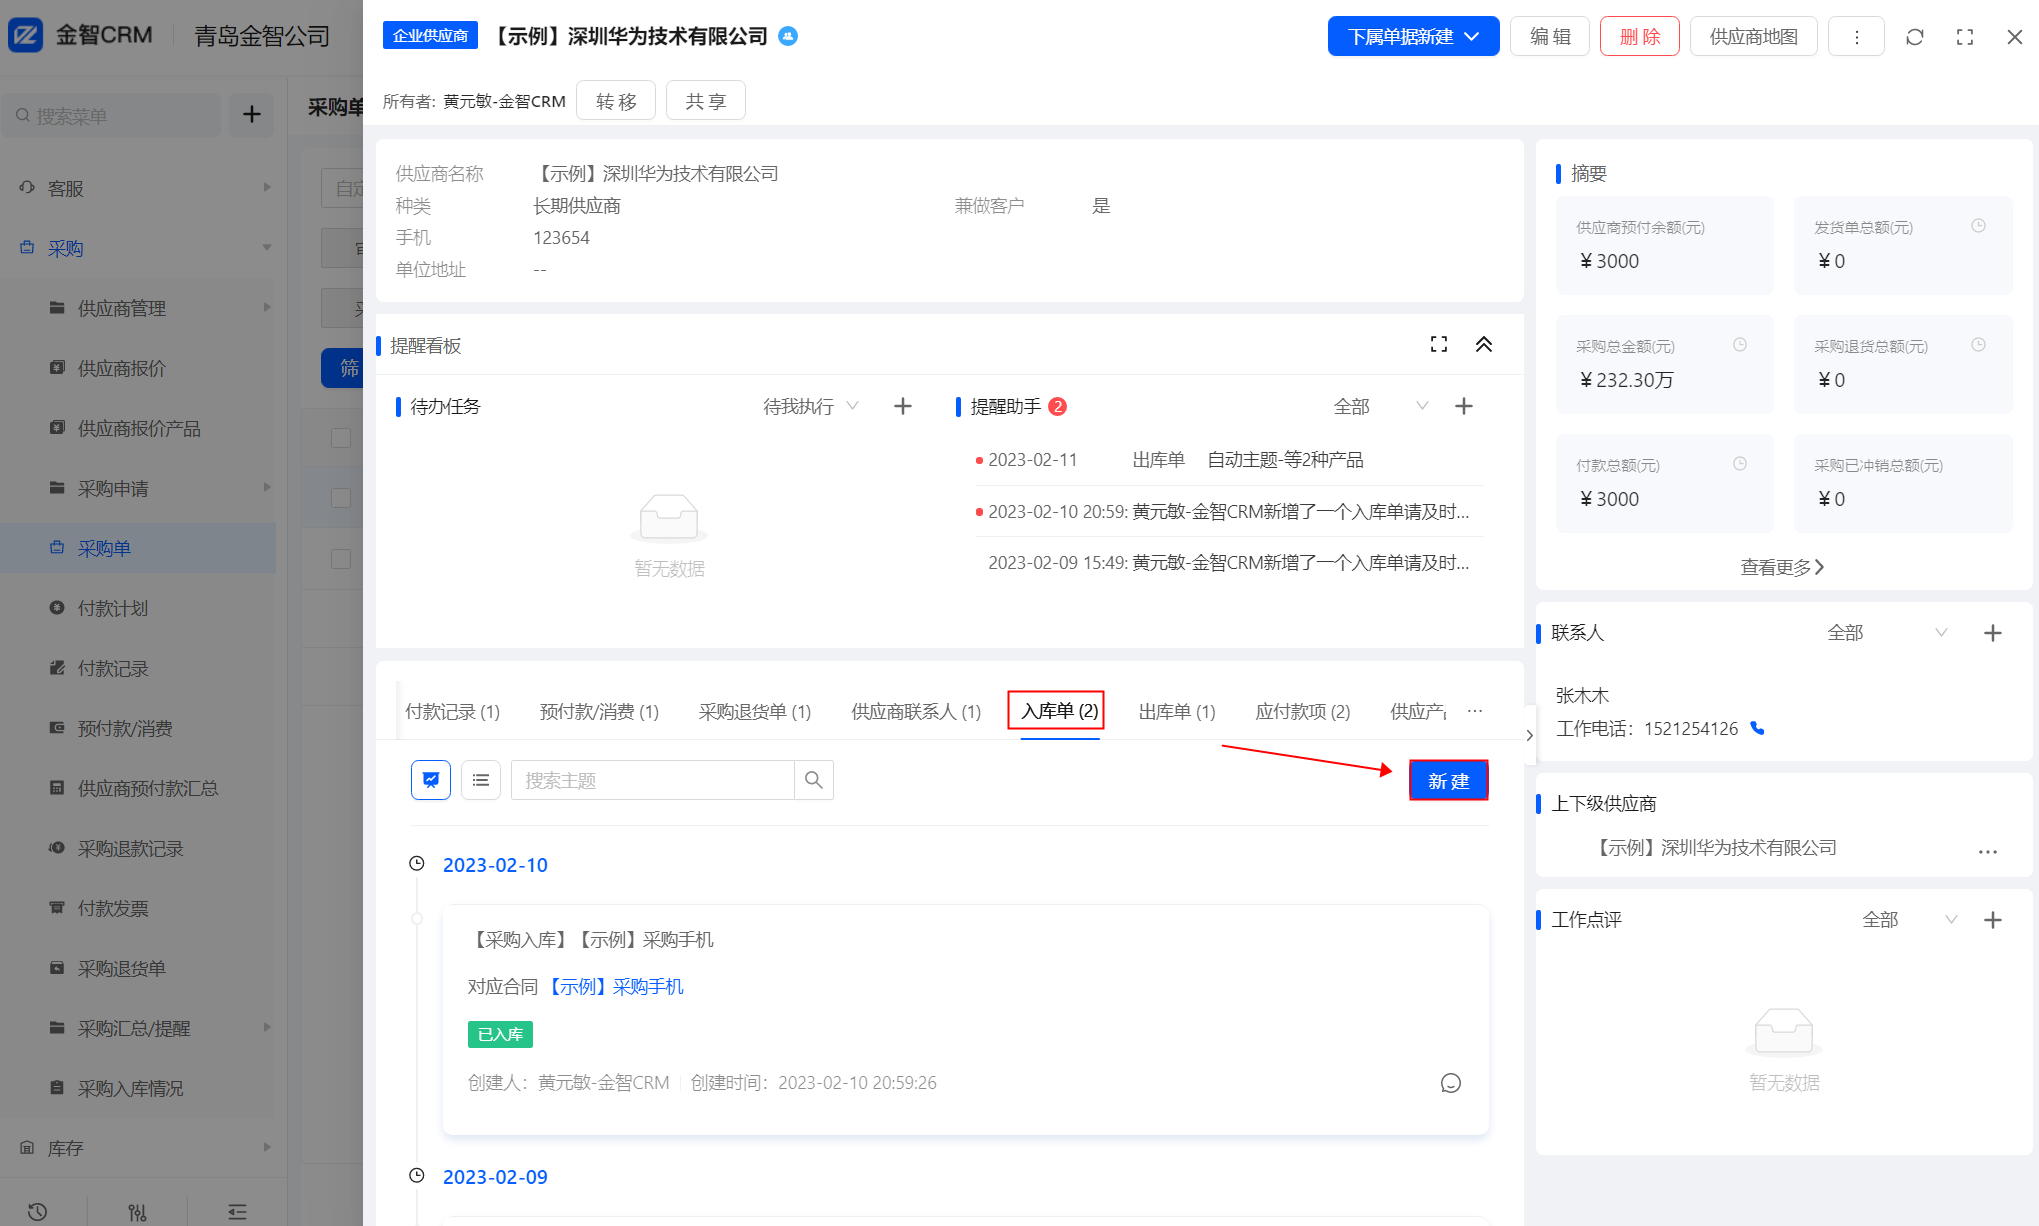Click the fullscreen expand icon in header
This screenshot has height=1226, width=2039.
tap(1964, 37)
